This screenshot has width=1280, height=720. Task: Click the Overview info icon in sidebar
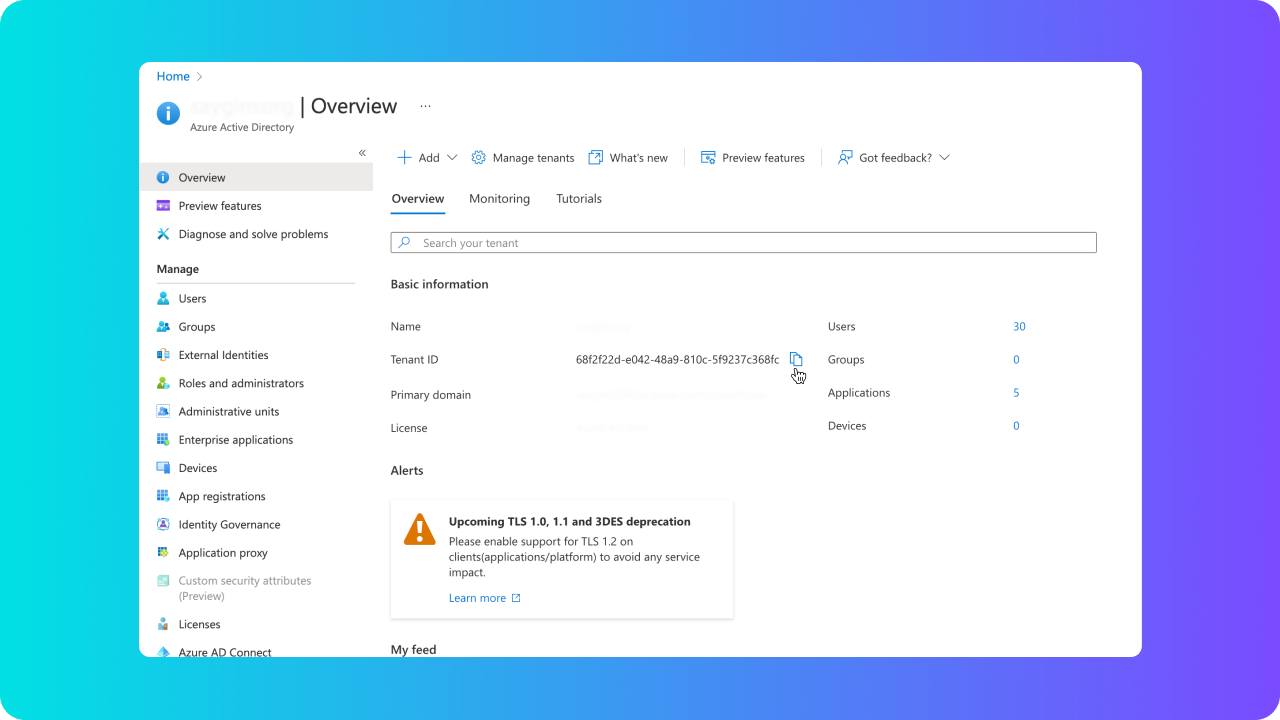point(163,177)
